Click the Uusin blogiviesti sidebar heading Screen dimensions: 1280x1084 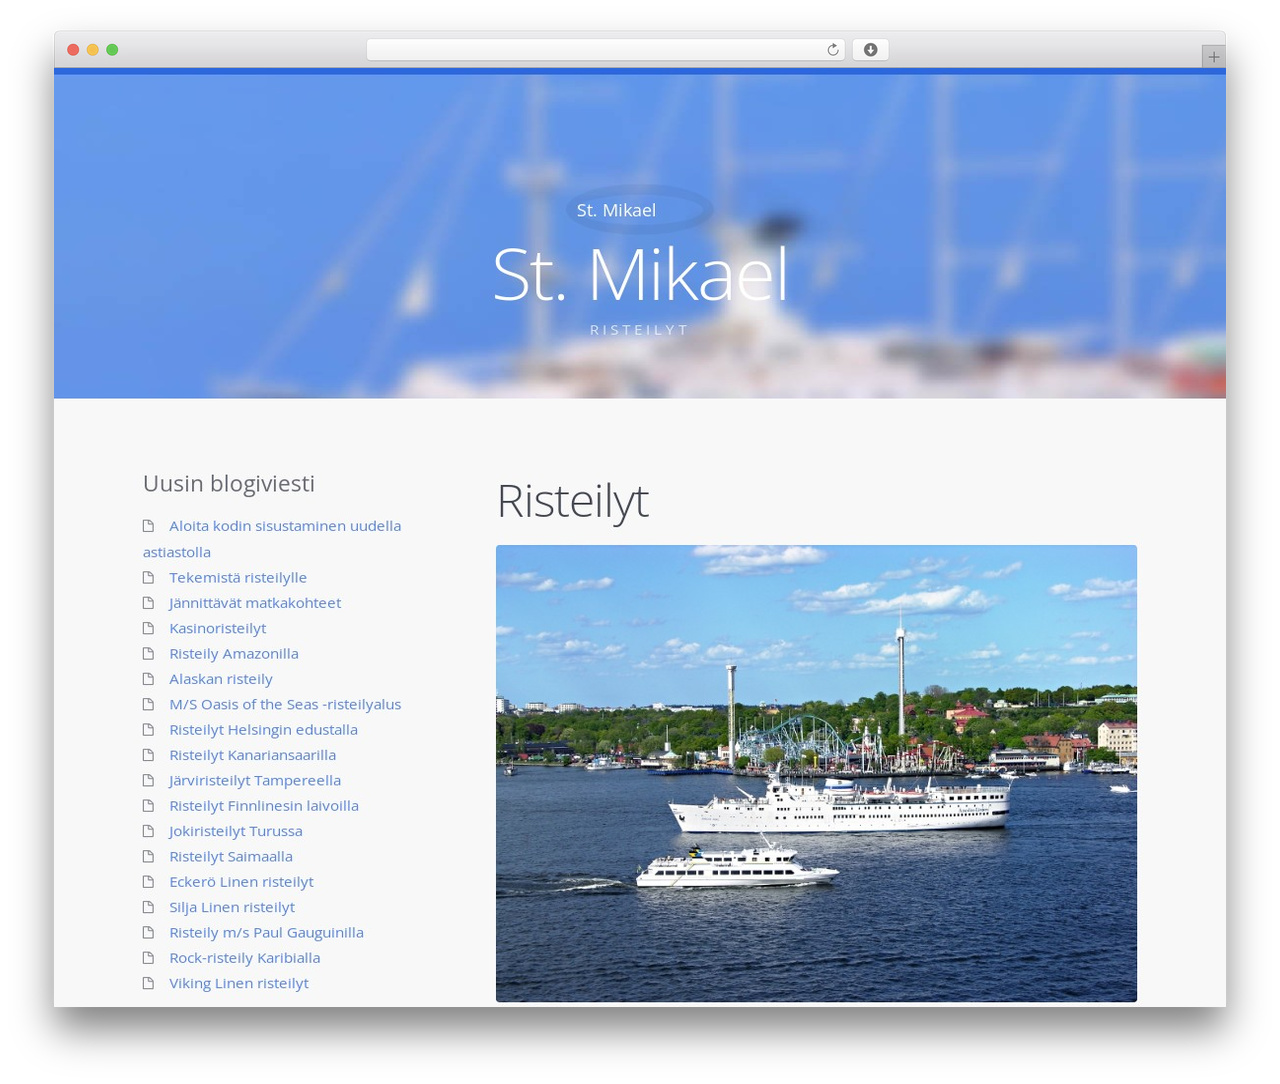pos(229,483)
